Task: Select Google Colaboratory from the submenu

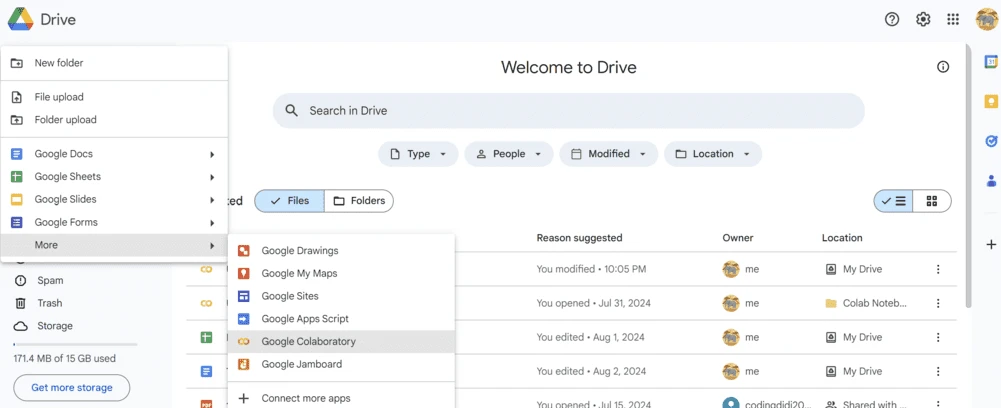Action: 308,341
